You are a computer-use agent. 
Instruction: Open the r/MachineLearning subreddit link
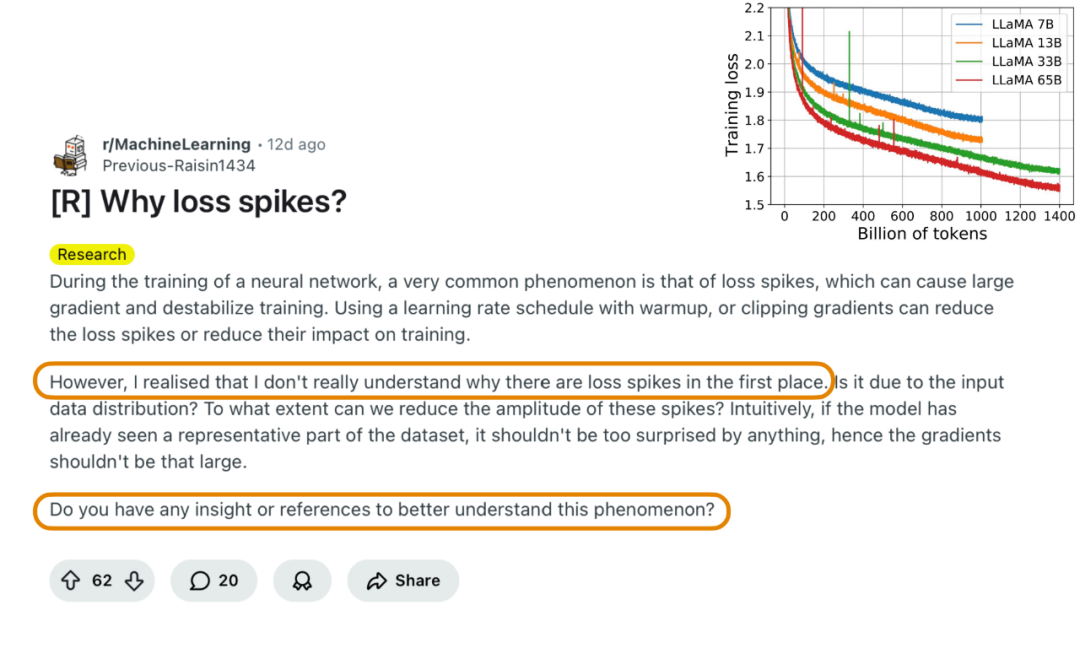click(x=176, y=144)
